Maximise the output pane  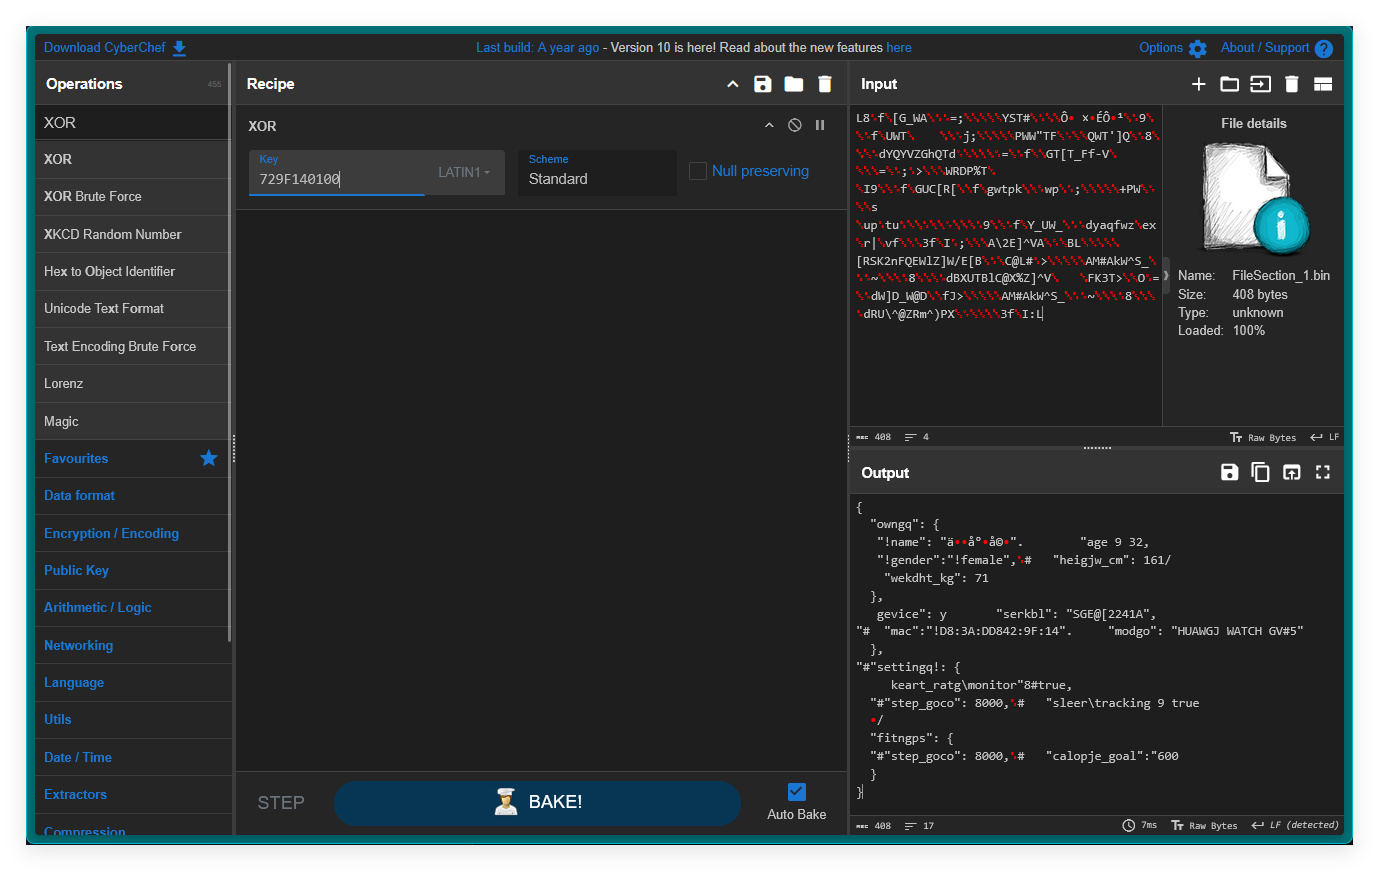[1323, 472]
